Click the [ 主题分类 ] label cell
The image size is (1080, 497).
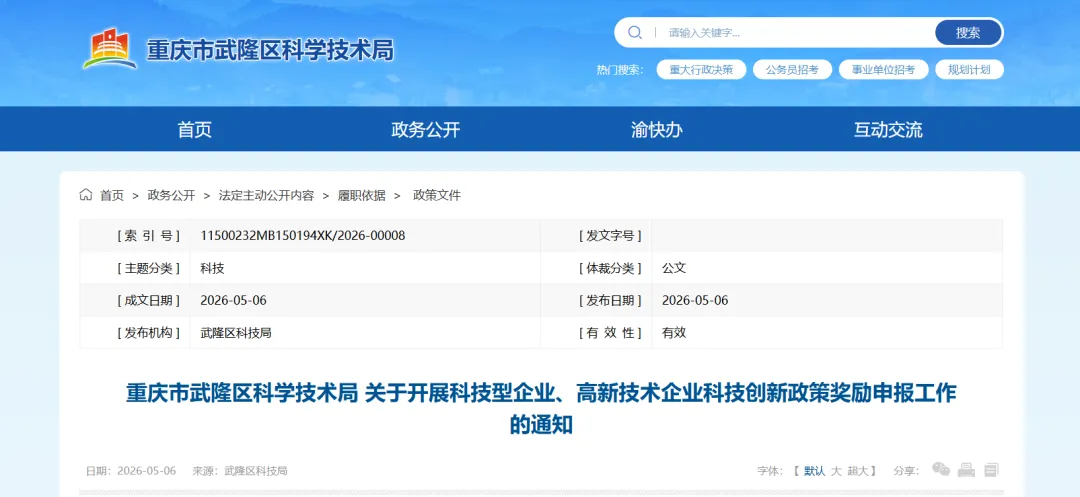coord(134,268)
